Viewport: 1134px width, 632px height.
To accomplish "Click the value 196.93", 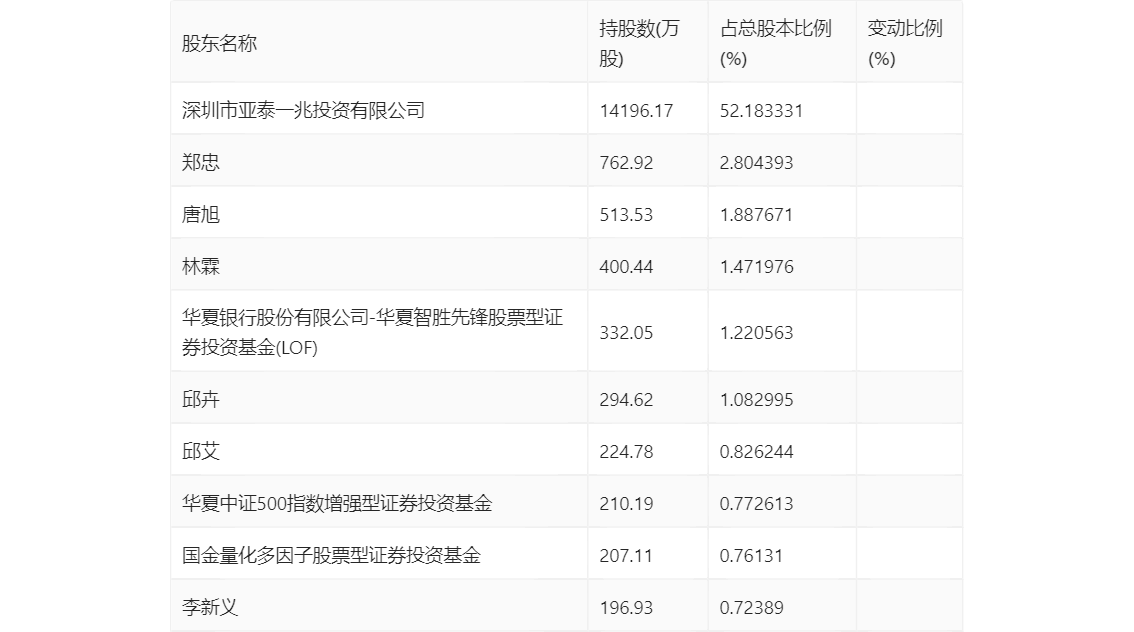I will (x=626, y=608).
